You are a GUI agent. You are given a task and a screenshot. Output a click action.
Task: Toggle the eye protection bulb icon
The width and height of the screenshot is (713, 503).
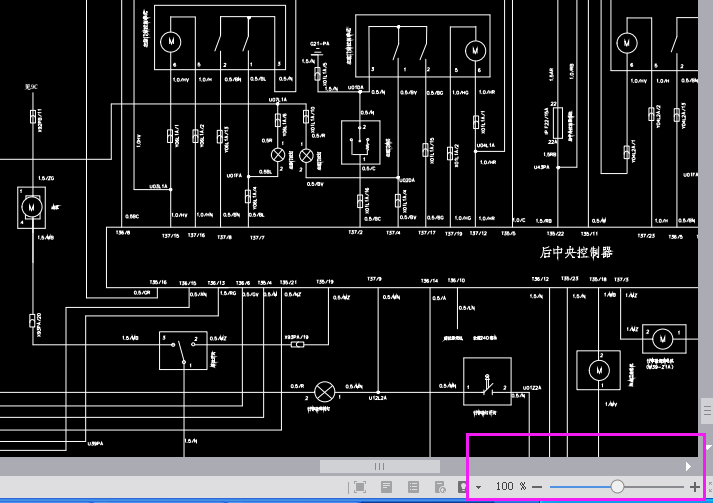462,487
